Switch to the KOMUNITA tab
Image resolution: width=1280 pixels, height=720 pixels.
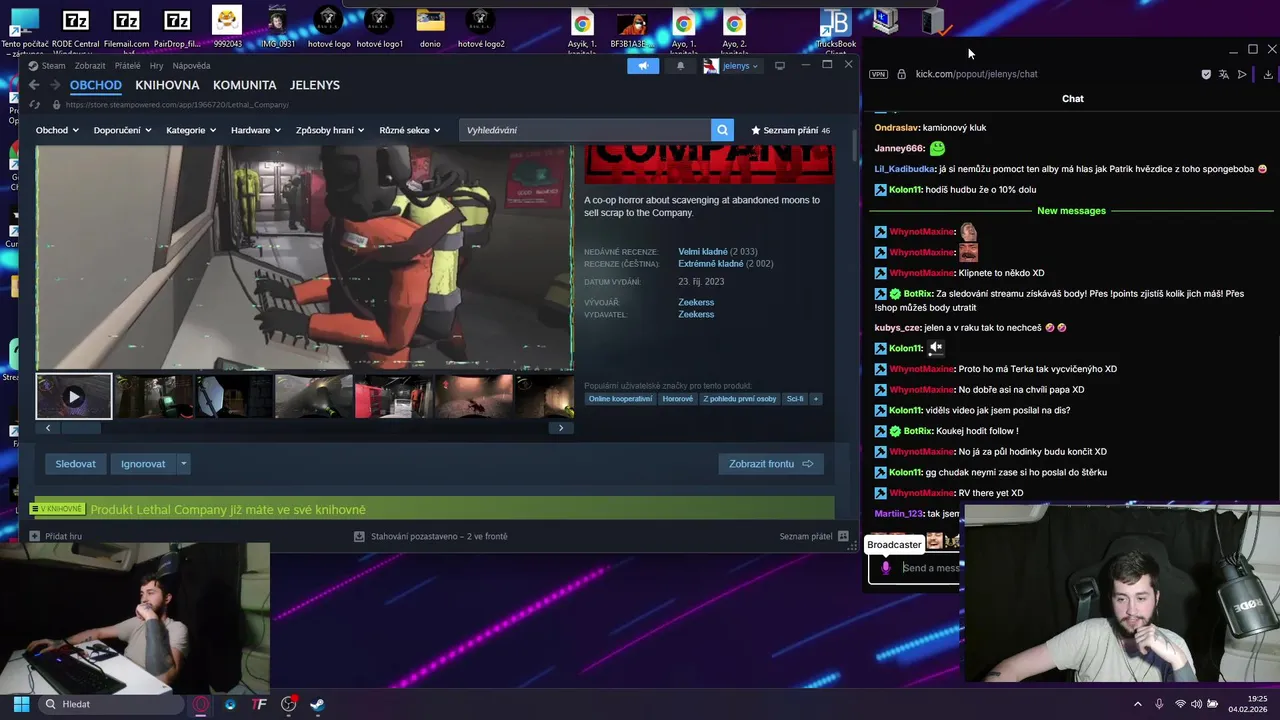(x=244, y=85)
